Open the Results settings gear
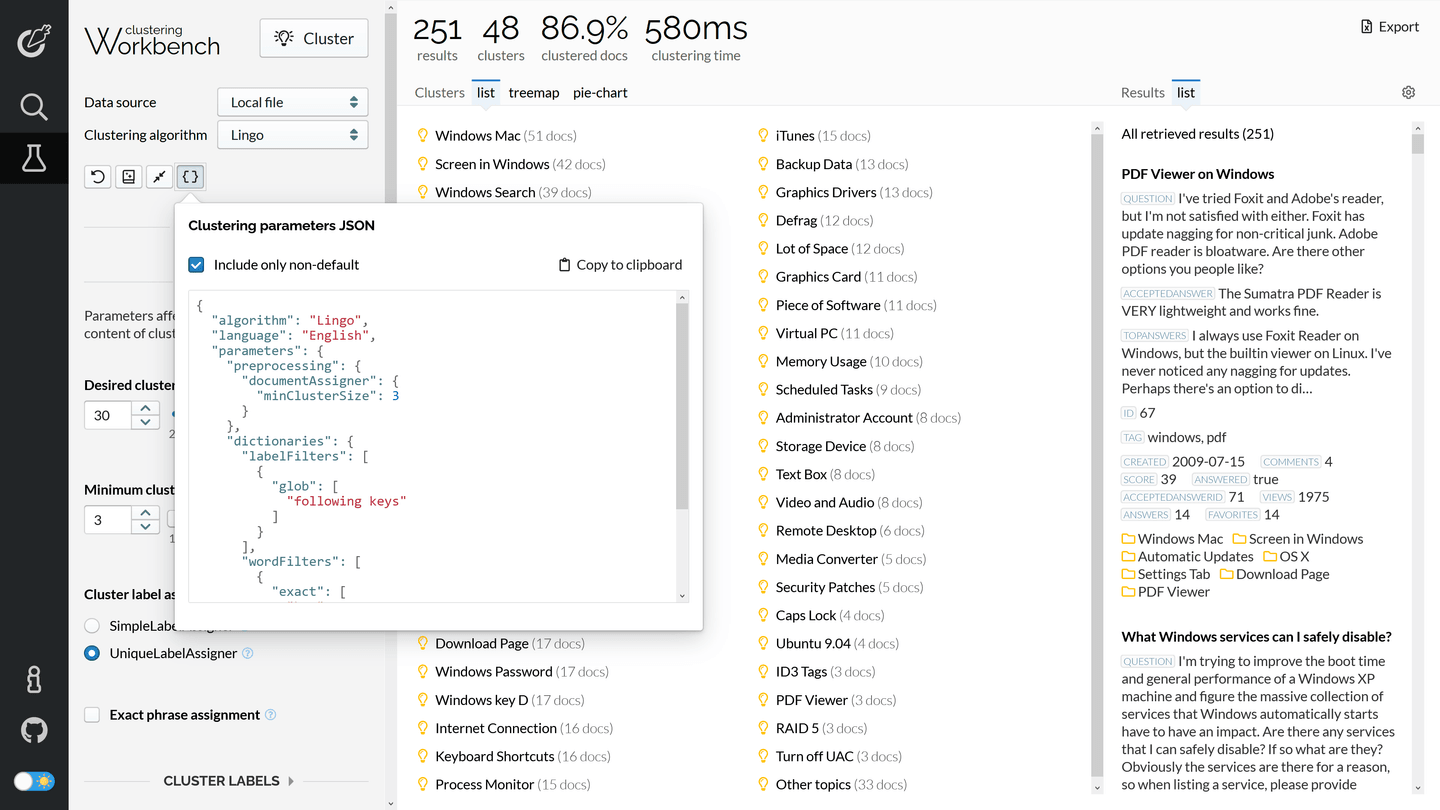 coord(1408,91)
